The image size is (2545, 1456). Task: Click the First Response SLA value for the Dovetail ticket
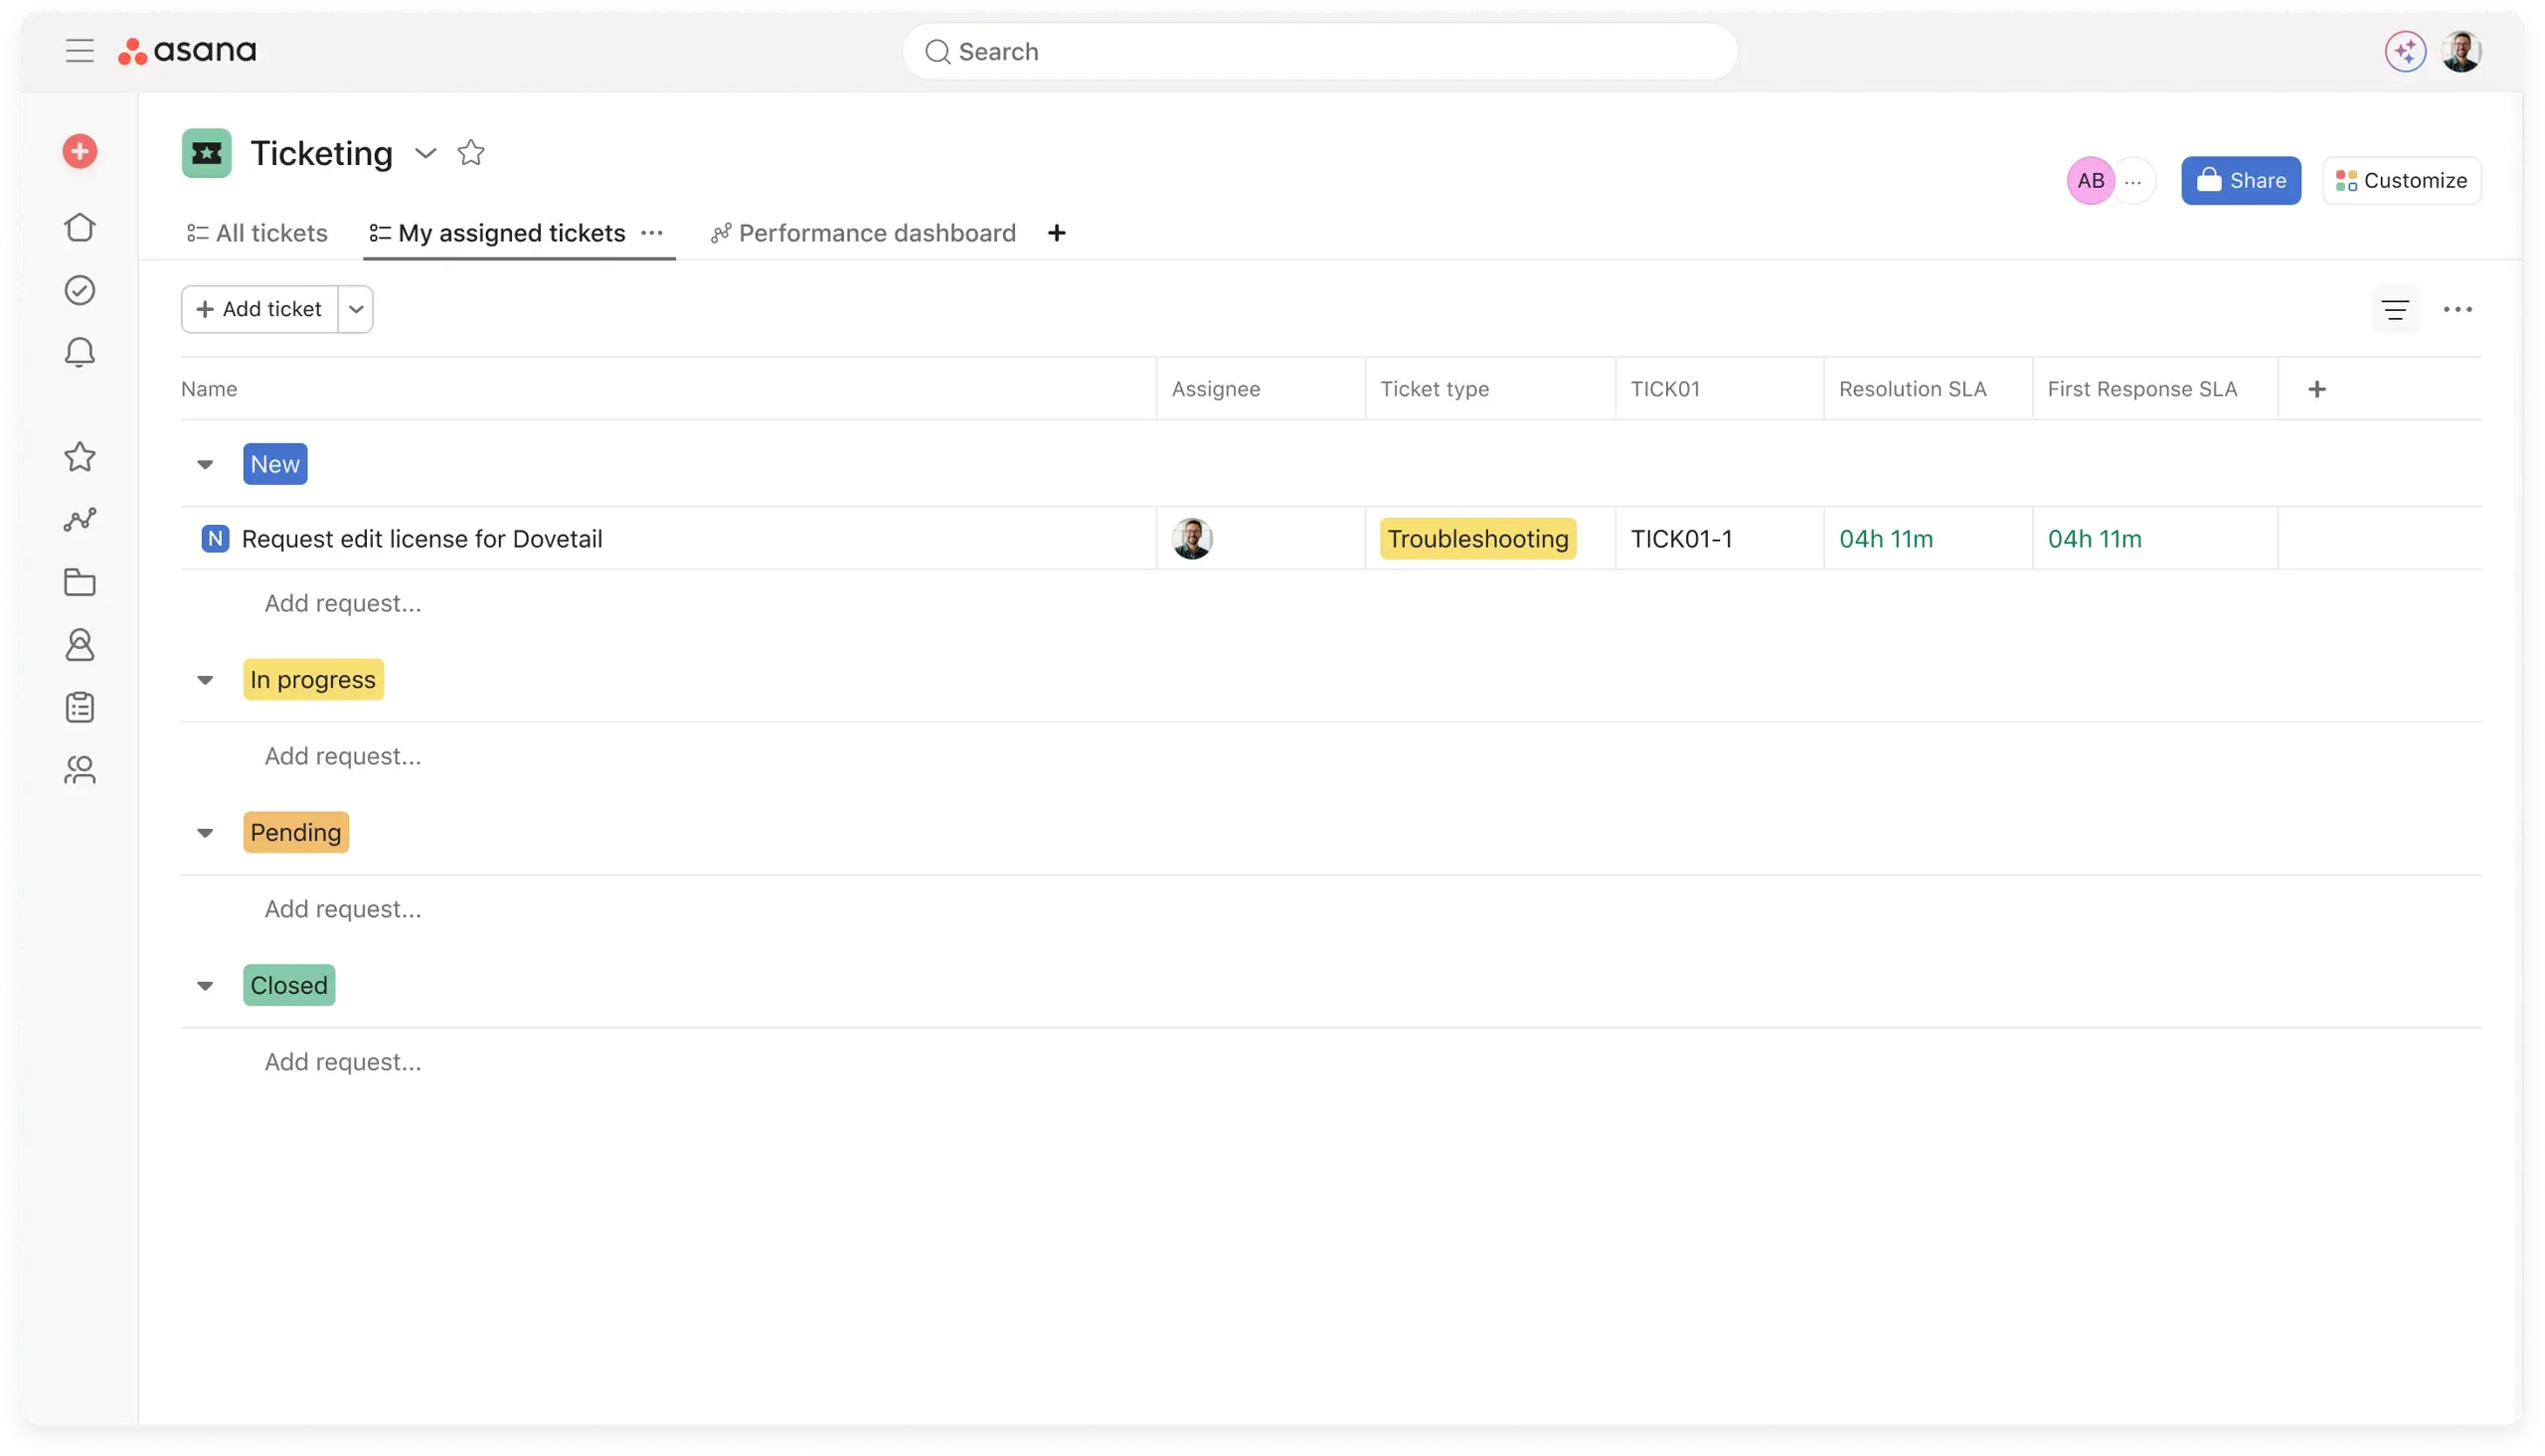pos(2094,539)
